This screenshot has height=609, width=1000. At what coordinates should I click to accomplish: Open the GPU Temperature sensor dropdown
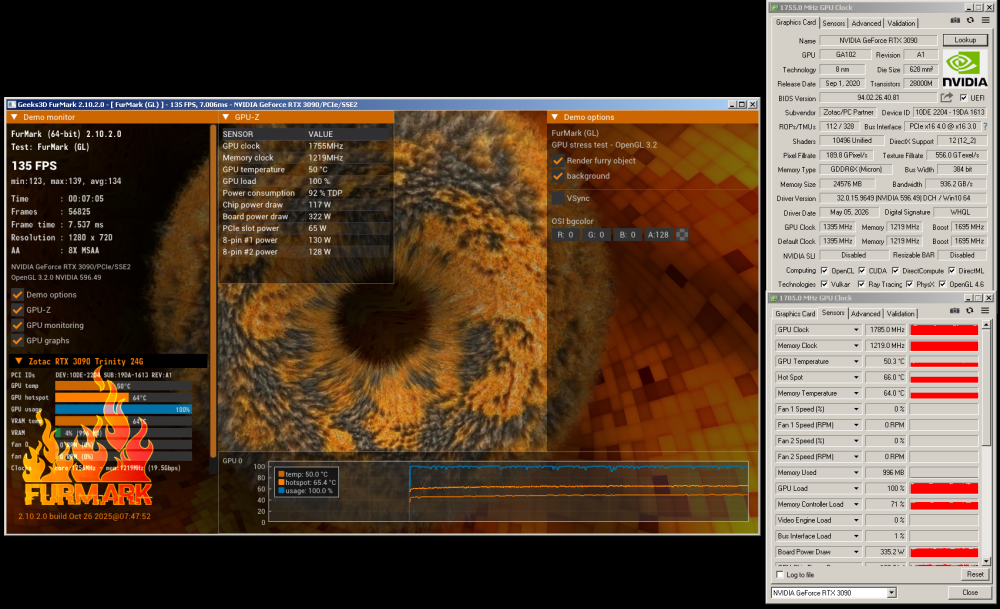[856, 362]
